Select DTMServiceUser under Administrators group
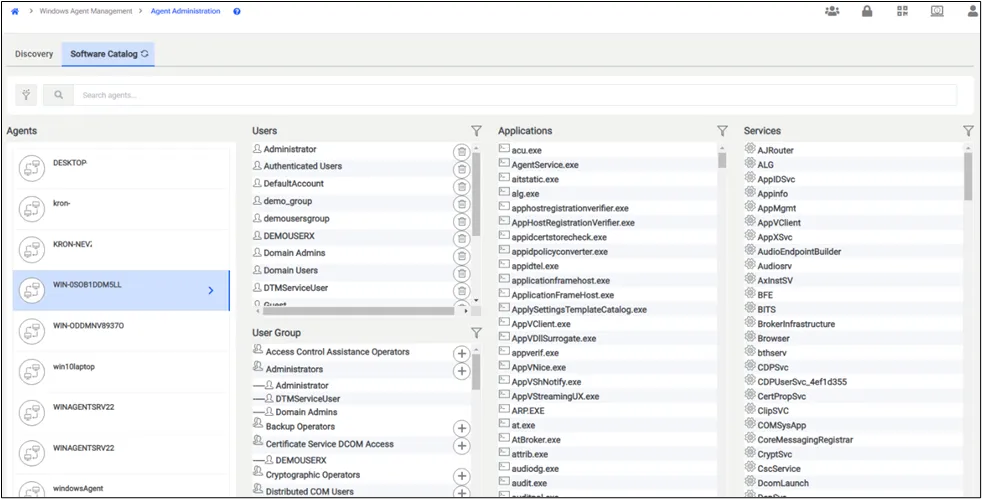This screenshot has width=982, height=499. coord(308,399)
